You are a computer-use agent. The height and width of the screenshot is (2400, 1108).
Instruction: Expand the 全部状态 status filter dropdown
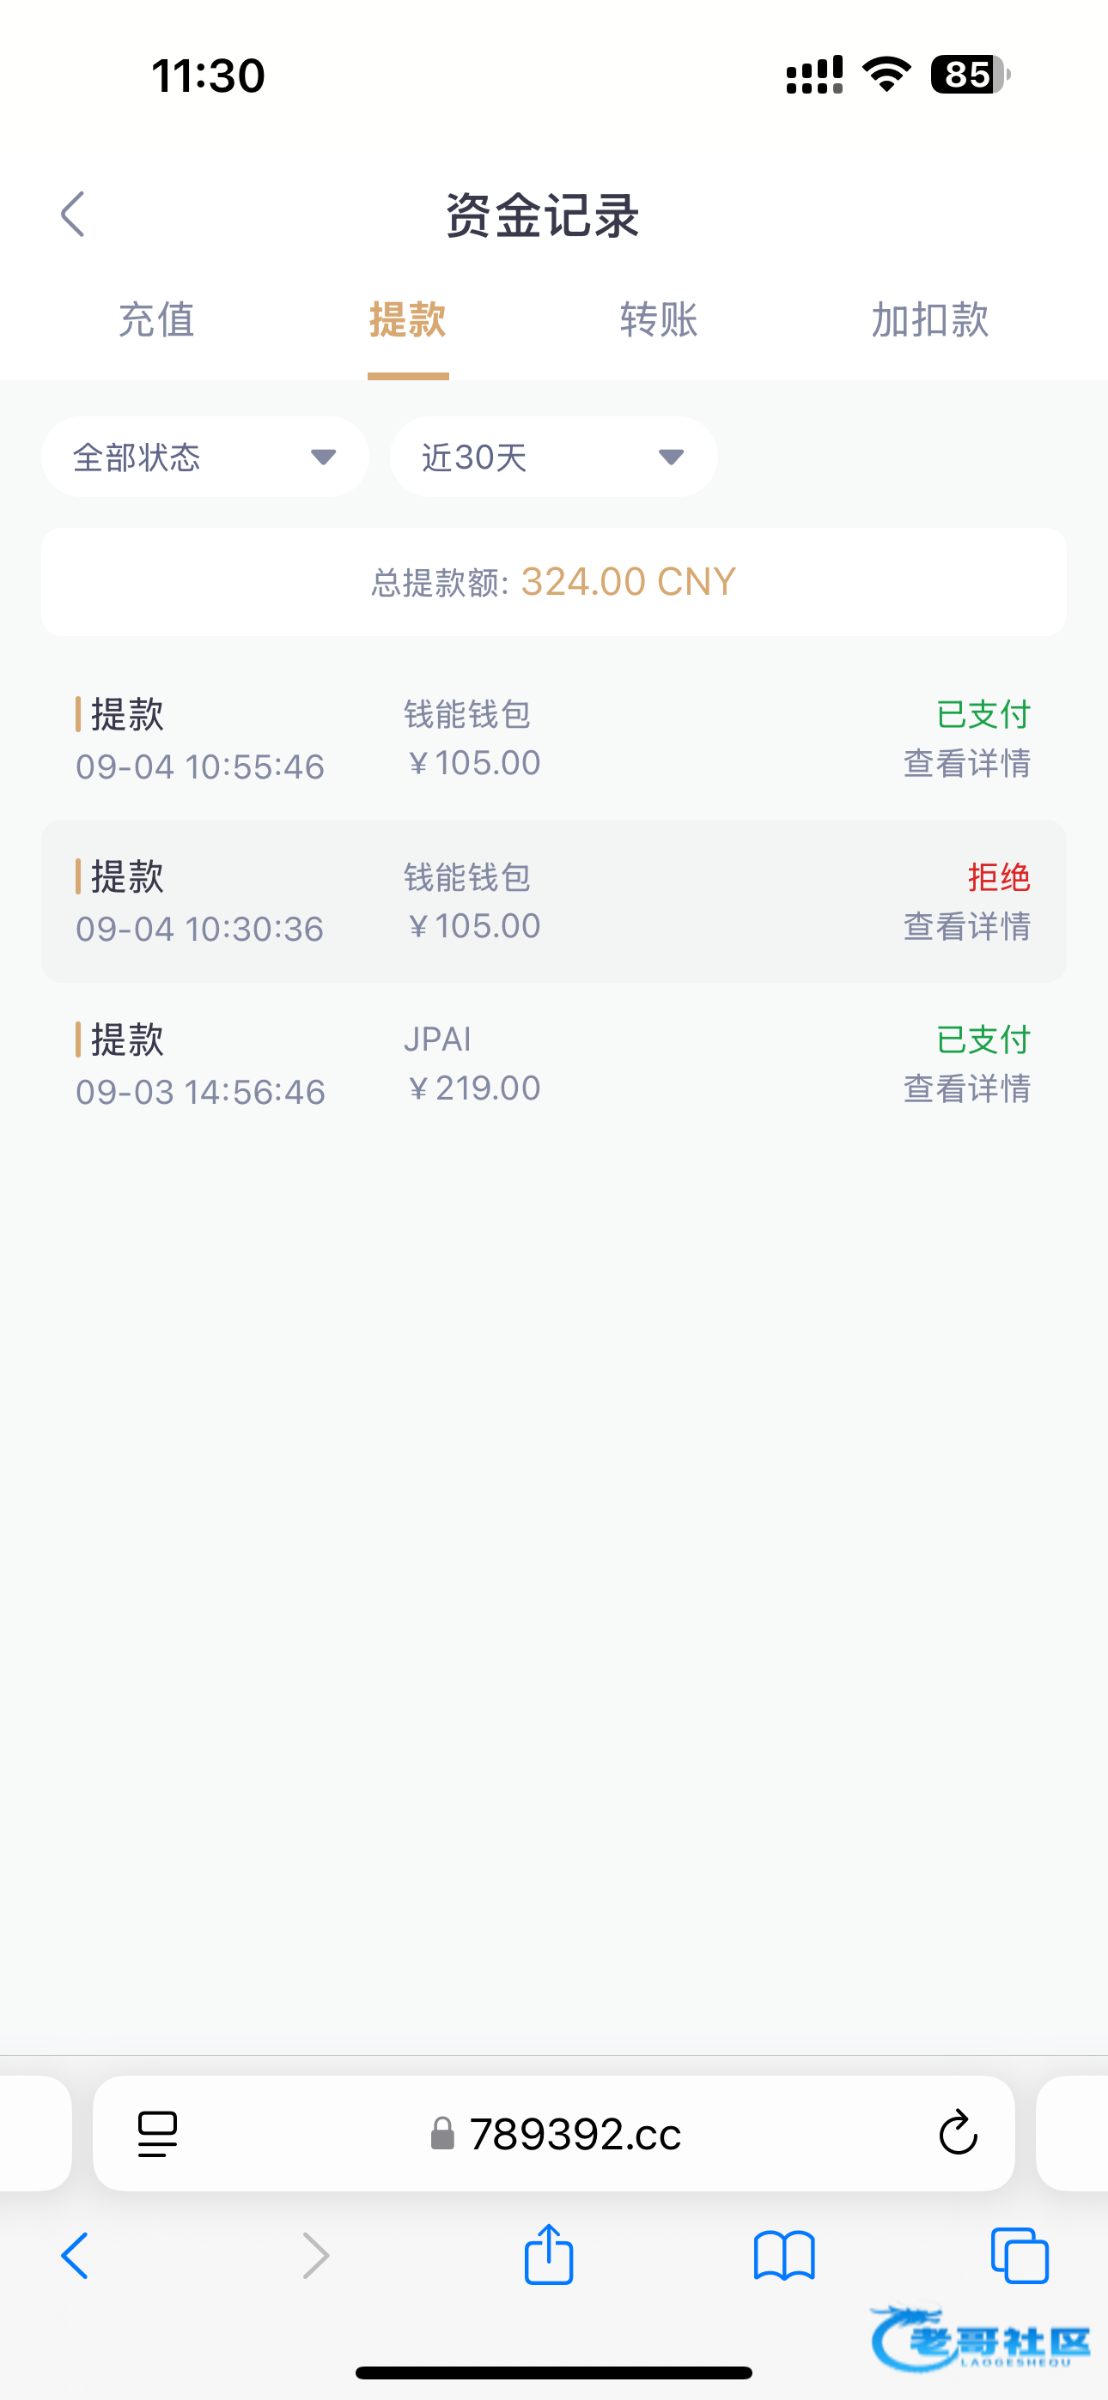[205, 457]
